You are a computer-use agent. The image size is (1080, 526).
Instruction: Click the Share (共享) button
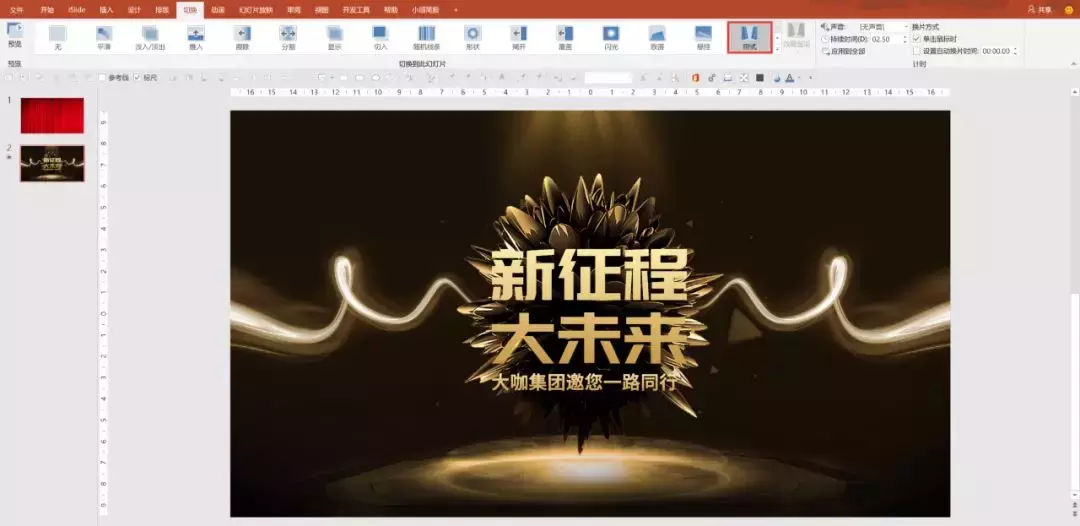(x=1040, y=10)
